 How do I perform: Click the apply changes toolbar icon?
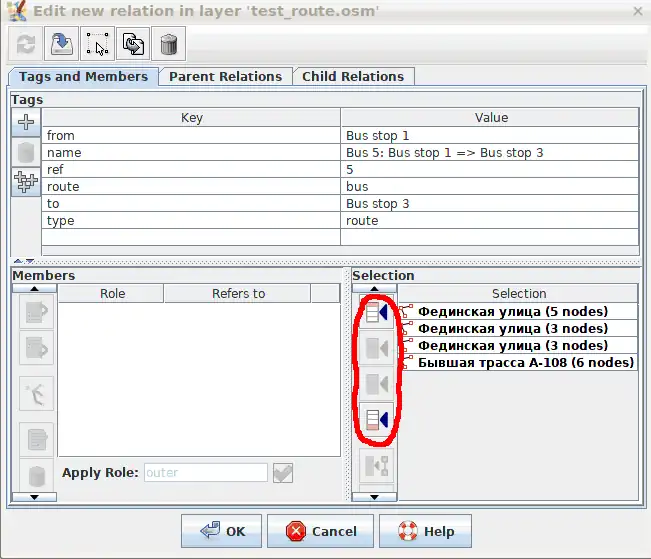click(59, 44)
